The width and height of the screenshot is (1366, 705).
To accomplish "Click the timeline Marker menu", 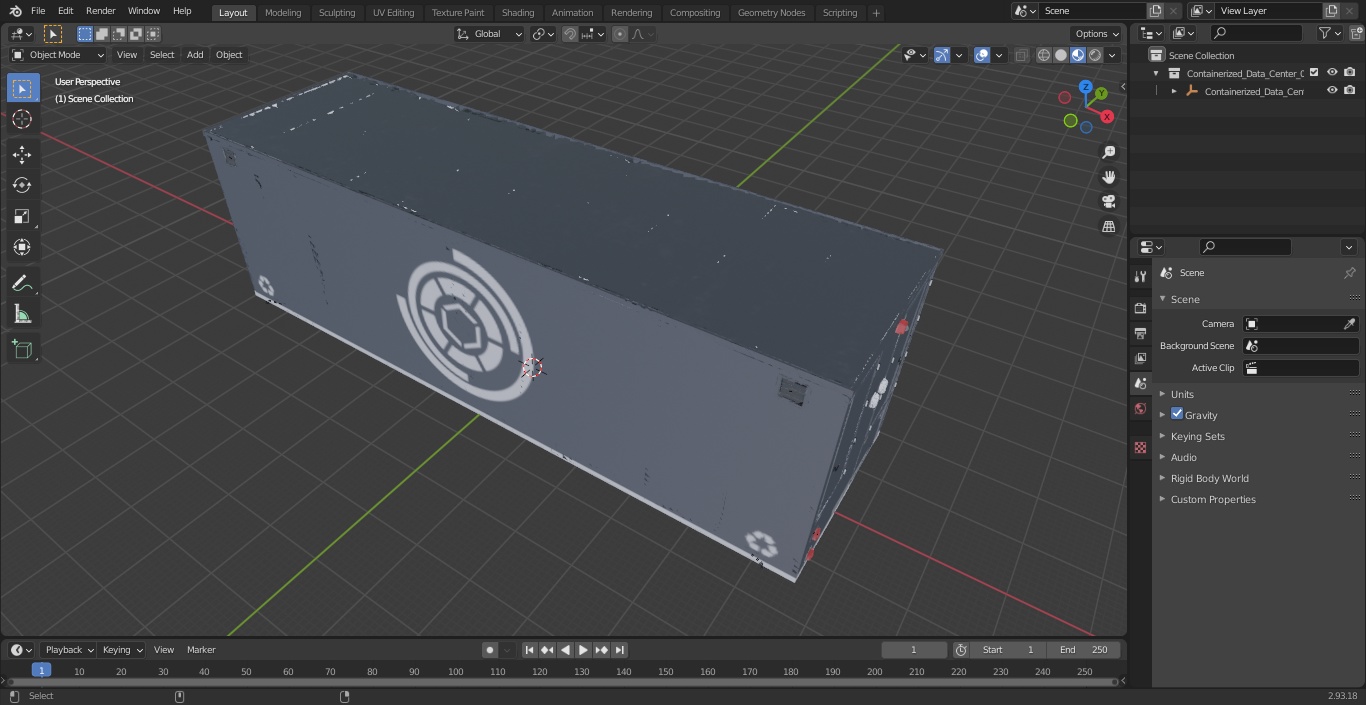I will [201, 650].
